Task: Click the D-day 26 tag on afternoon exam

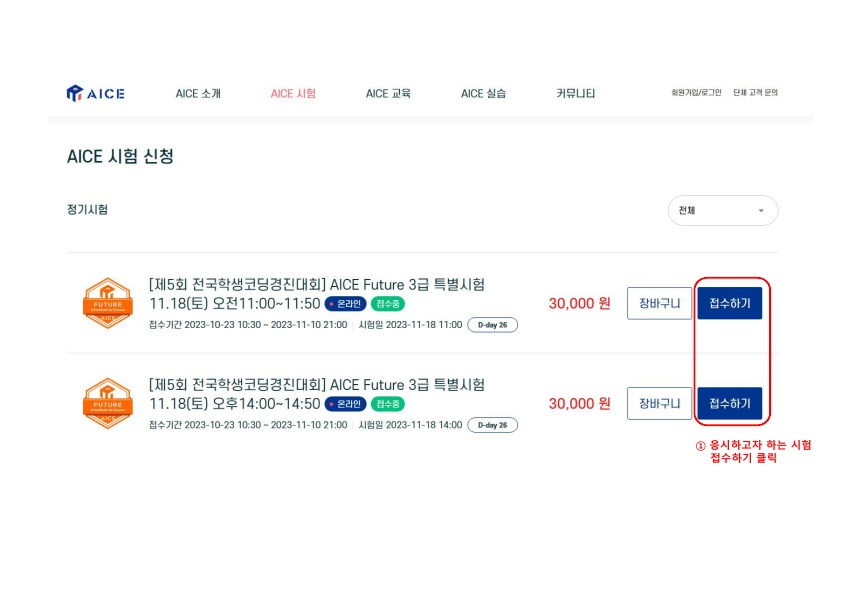Action: tap(492, 425)
